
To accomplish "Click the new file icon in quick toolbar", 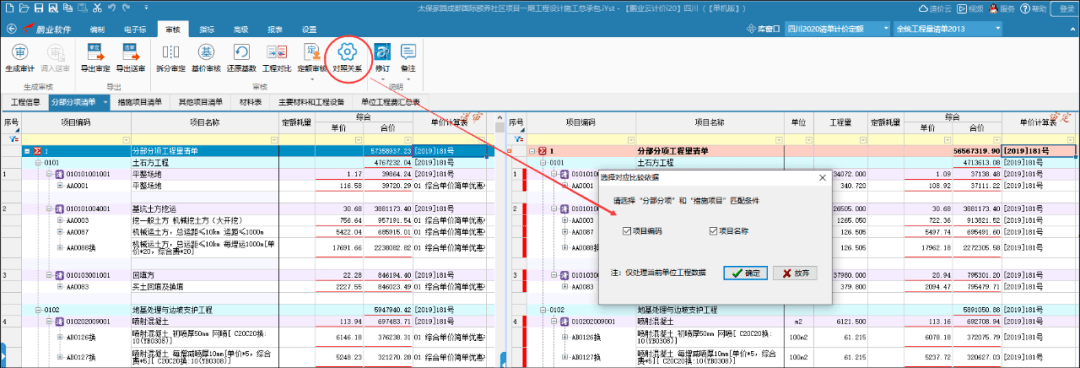I will point(9,8).
